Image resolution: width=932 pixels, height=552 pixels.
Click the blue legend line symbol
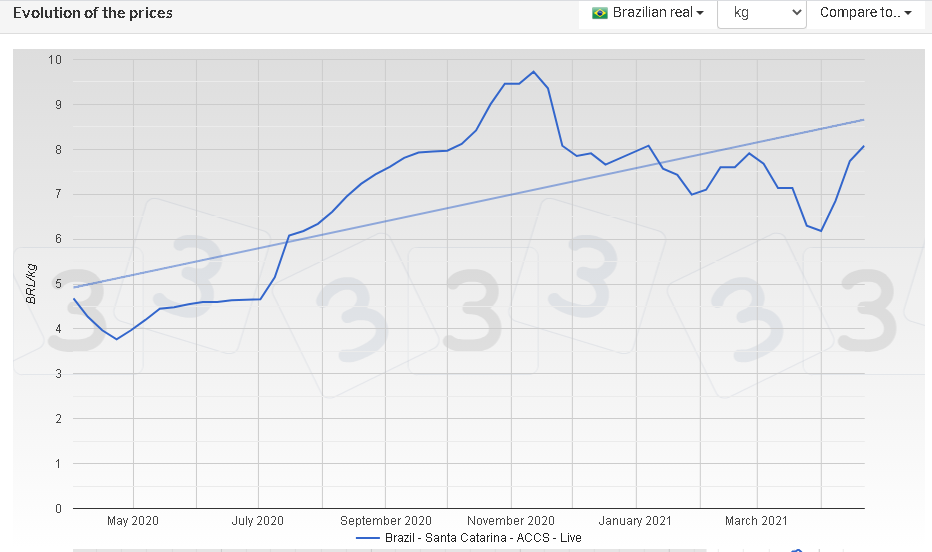tap(368, 537)
